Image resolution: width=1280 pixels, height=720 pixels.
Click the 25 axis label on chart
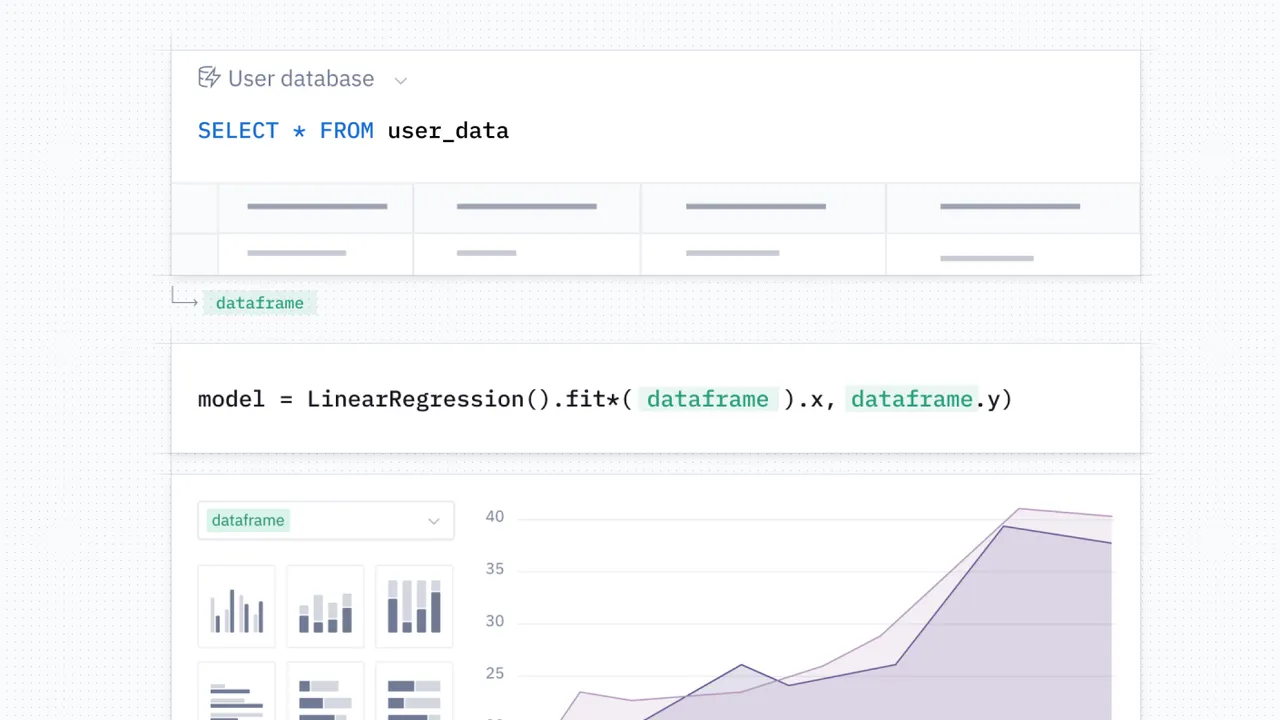pyautogui.click(x=495, y=674)
